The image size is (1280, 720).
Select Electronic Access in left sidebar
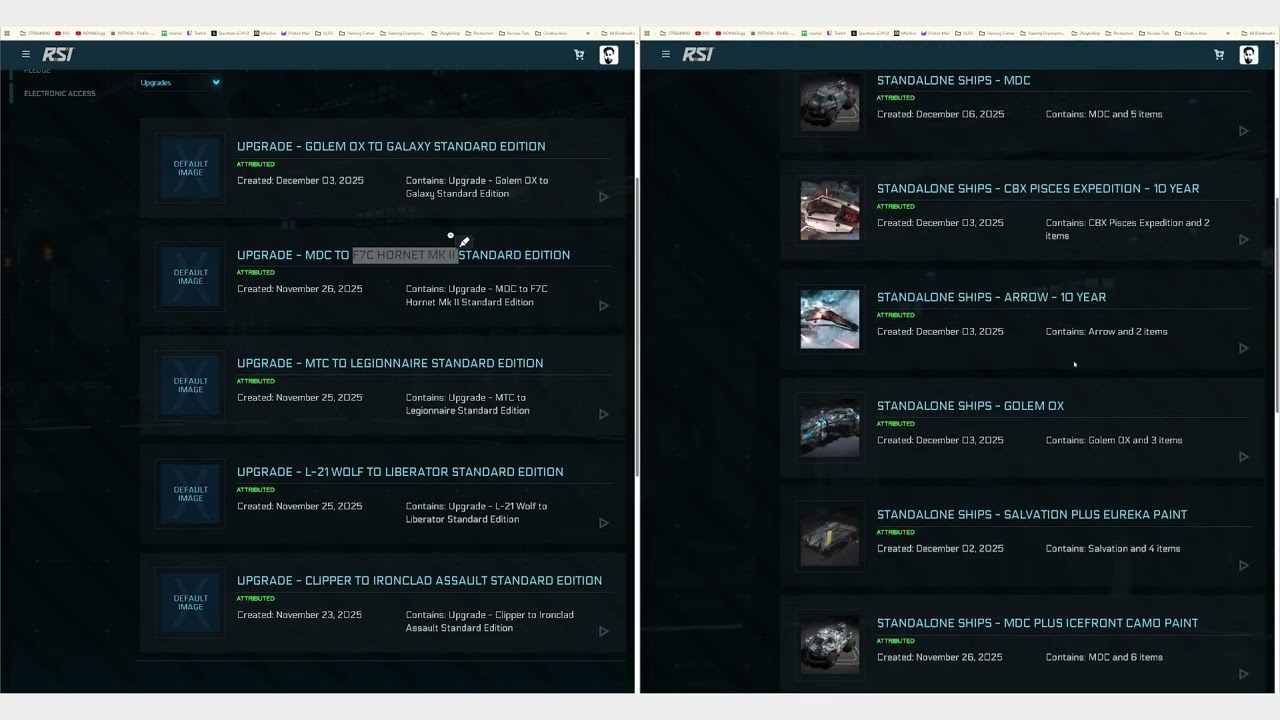point(60,93)
